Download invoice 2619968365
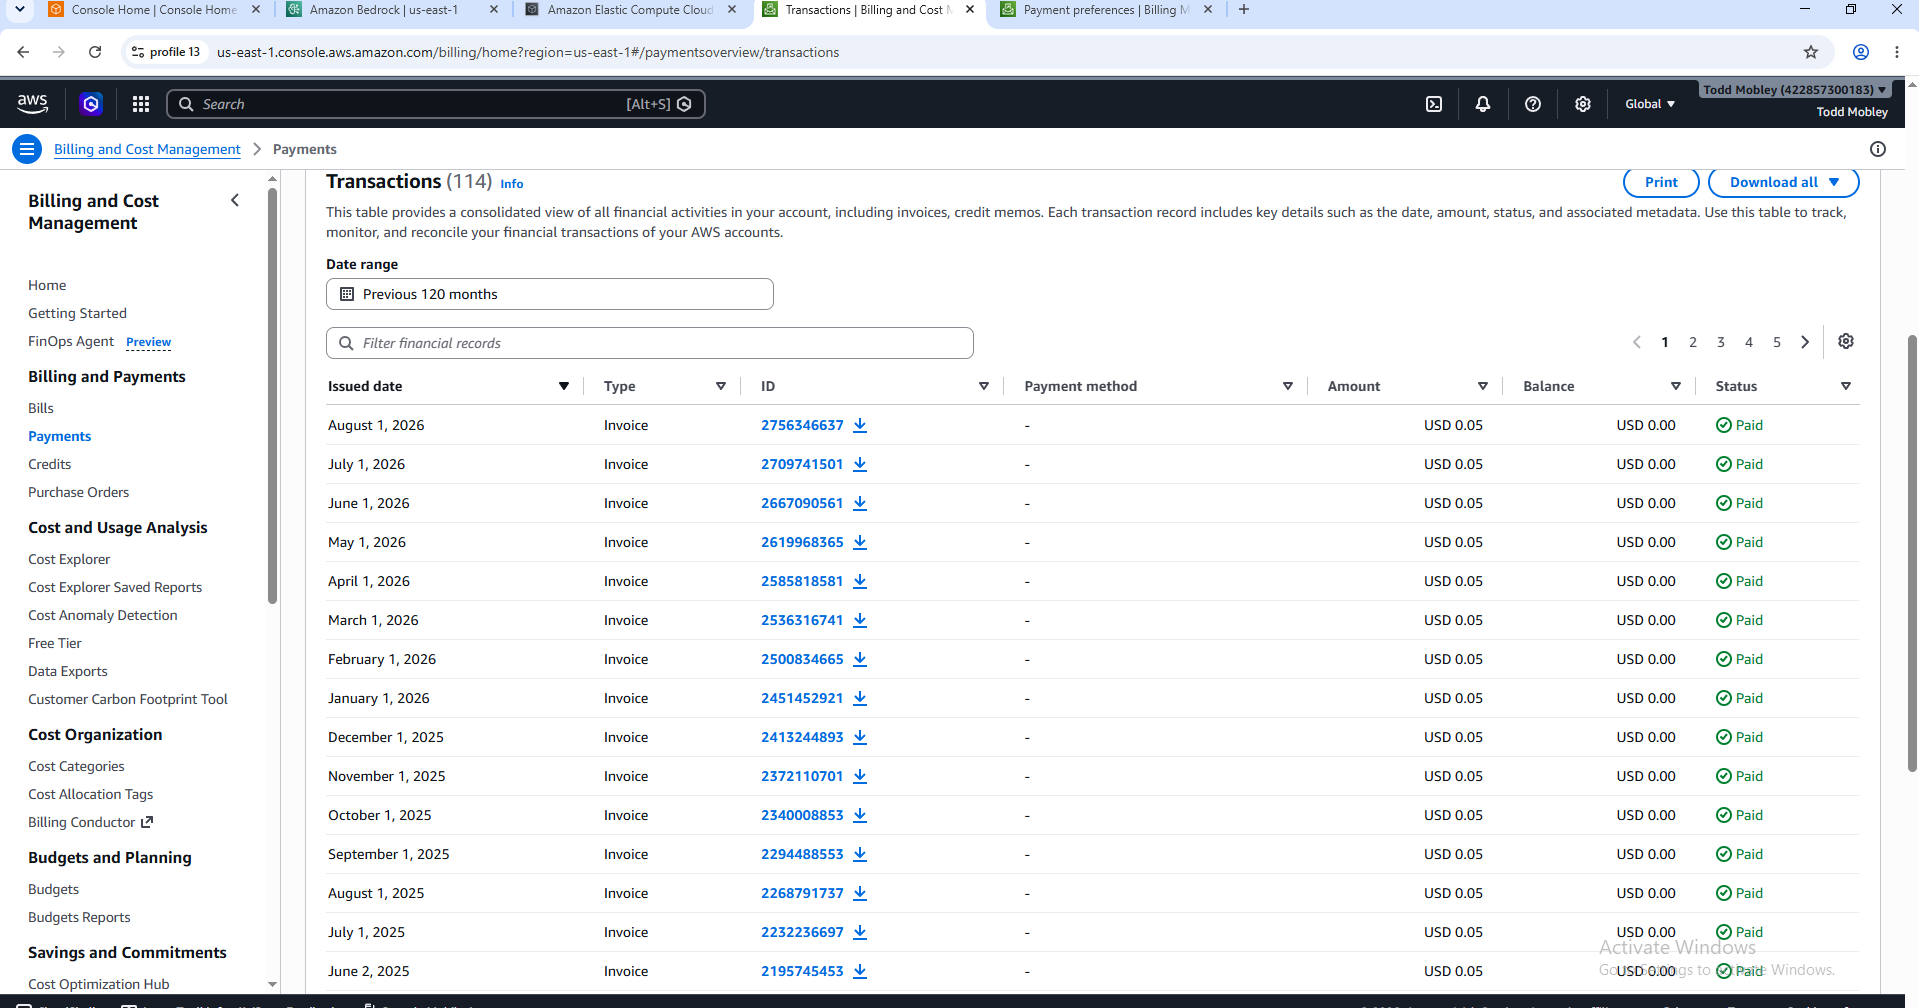Screen dimensions: 1919x1008 tap(860, 542)
